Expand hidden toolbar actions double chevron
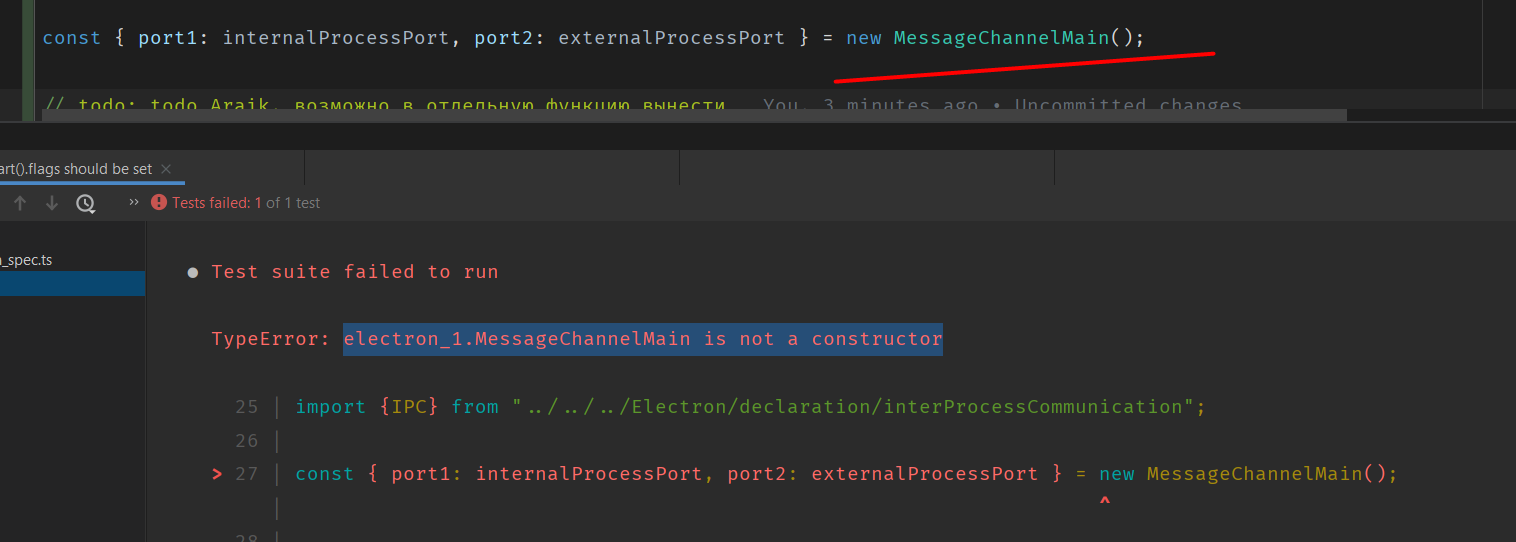Image resolution: width=1516 pixels, height=542 pixels. click(x=134, y=203)
